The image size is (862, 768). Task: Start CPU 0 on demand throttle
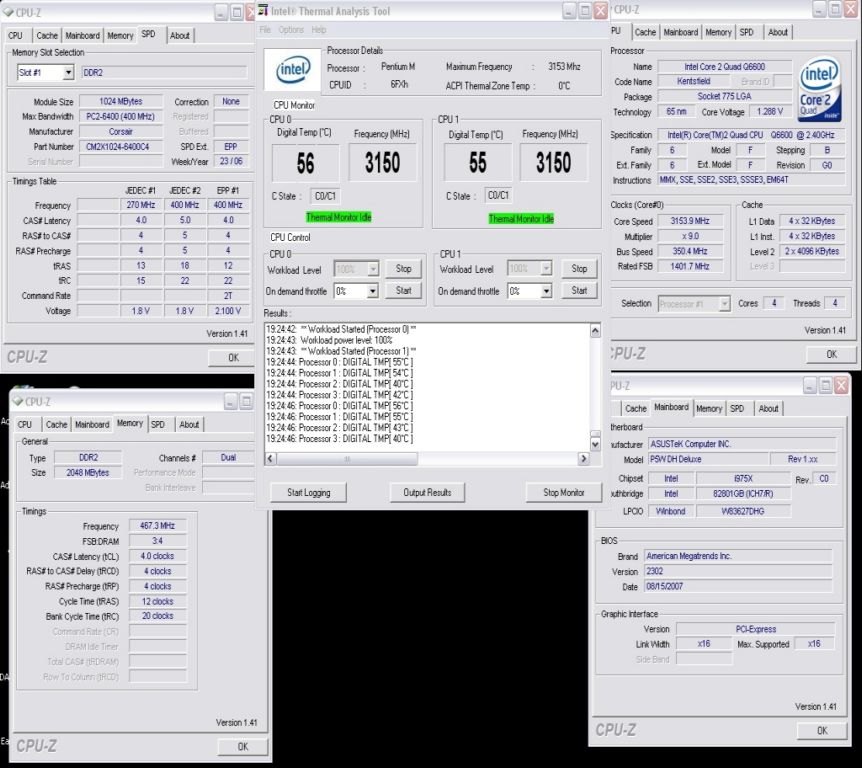pos(404,290)
